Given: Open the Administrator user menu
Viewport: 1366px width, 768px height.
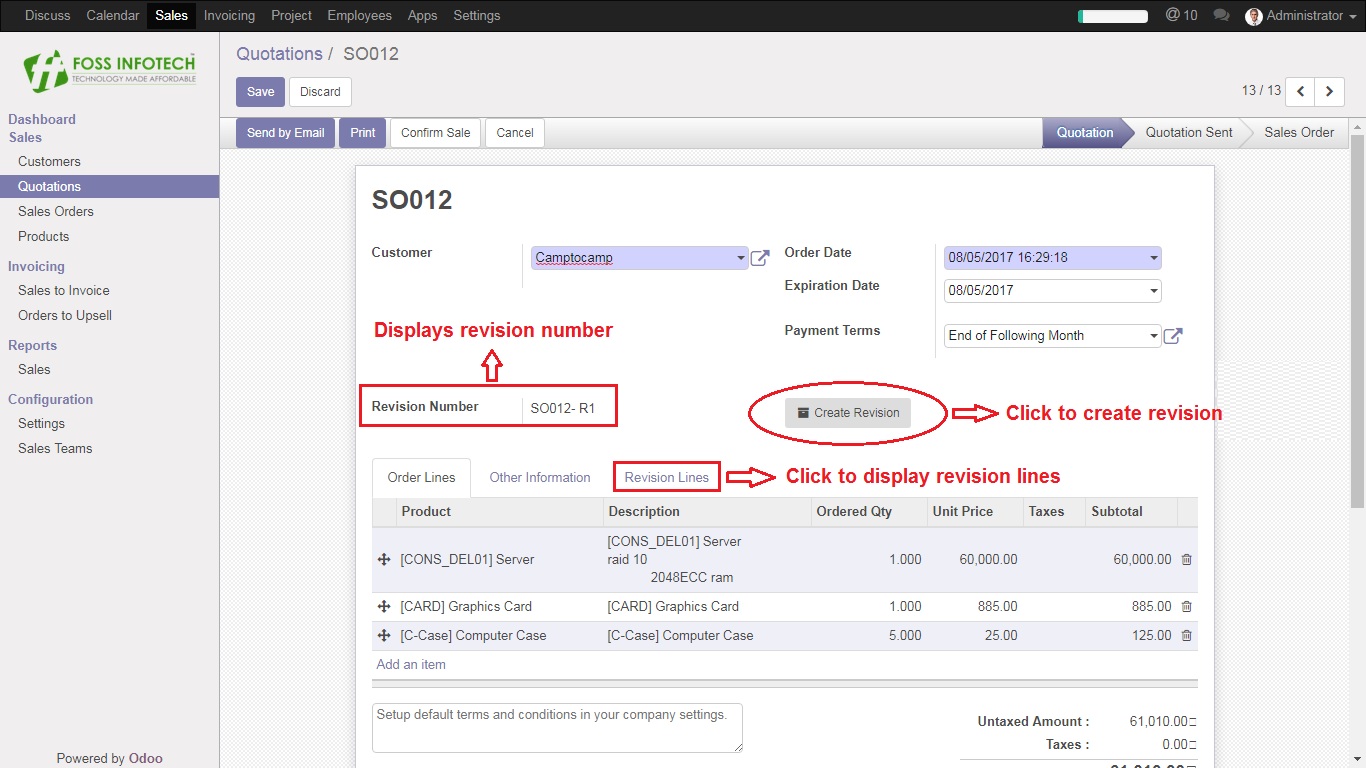Looking at the screenshot, I should (1294, 16).
